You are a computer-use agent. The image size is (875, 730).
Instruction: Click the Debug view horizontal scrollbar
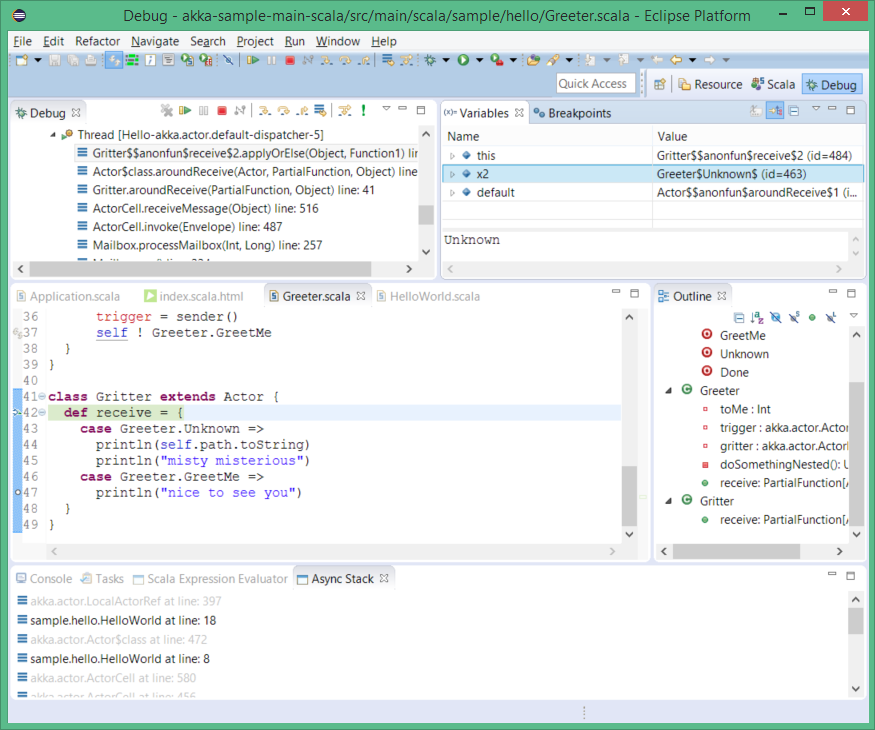(x=200, y=269)
